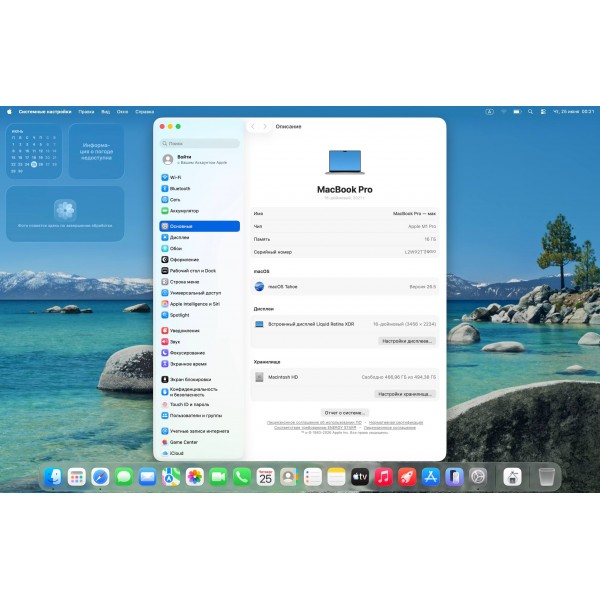The width and height of the screenshot is (600, 600).
Task: Open Оформление (Appearance) settings
Action: click(x=199, y=259)
